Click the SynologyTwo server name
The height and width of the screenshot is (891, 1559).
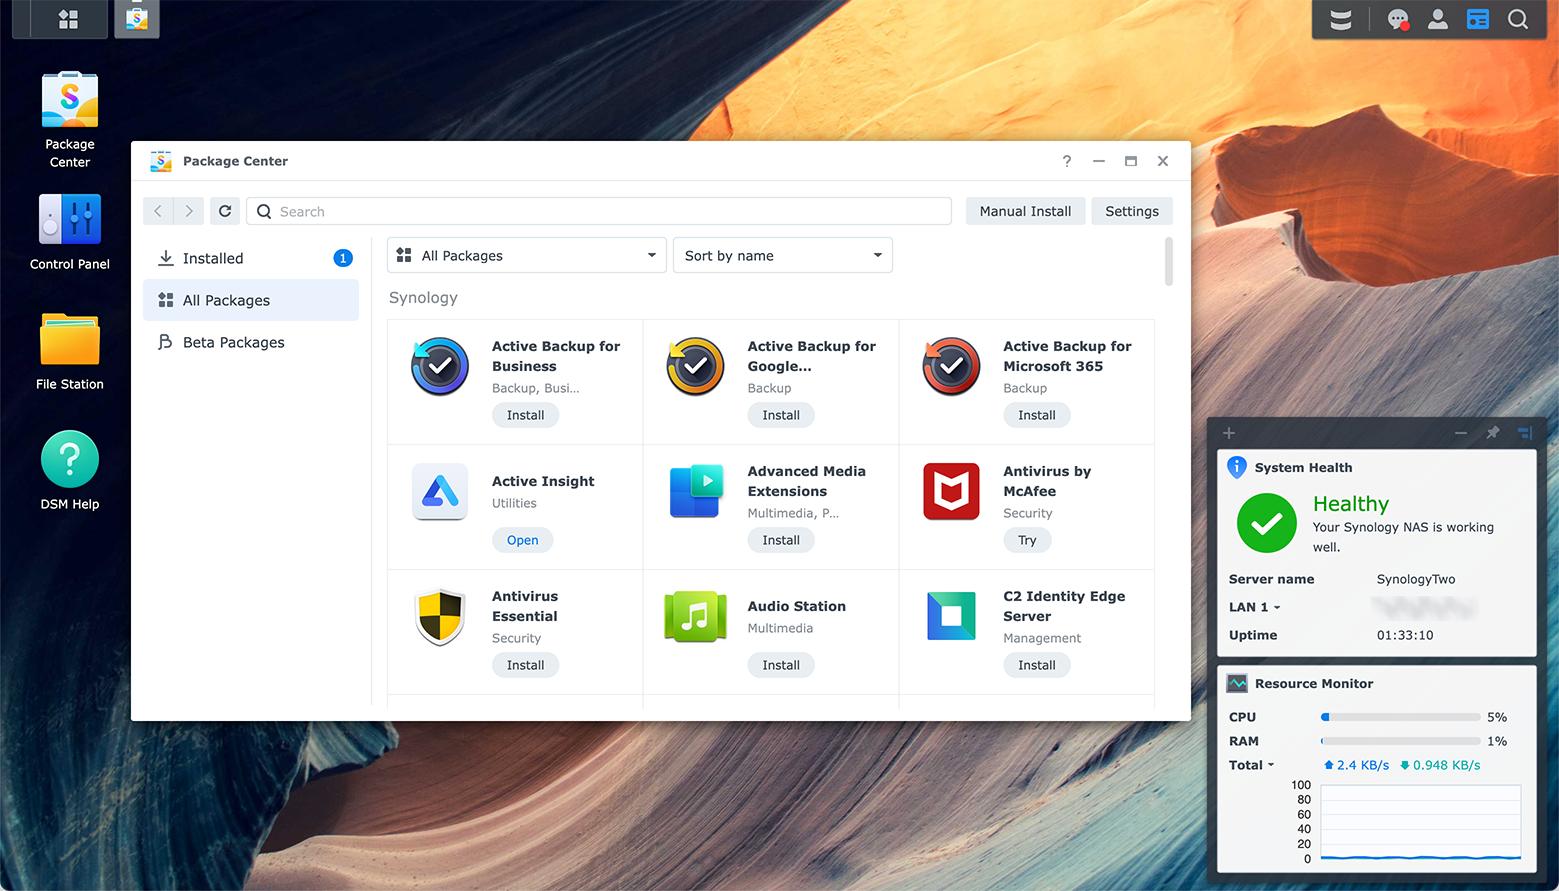tap(1415, 579)
